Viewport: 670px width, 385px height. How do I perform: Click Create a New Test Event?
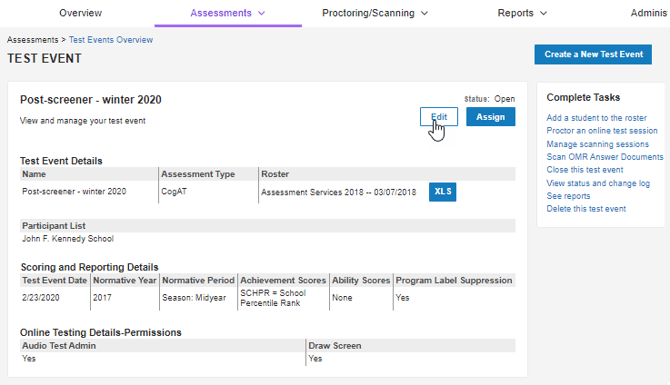[593, 54]
